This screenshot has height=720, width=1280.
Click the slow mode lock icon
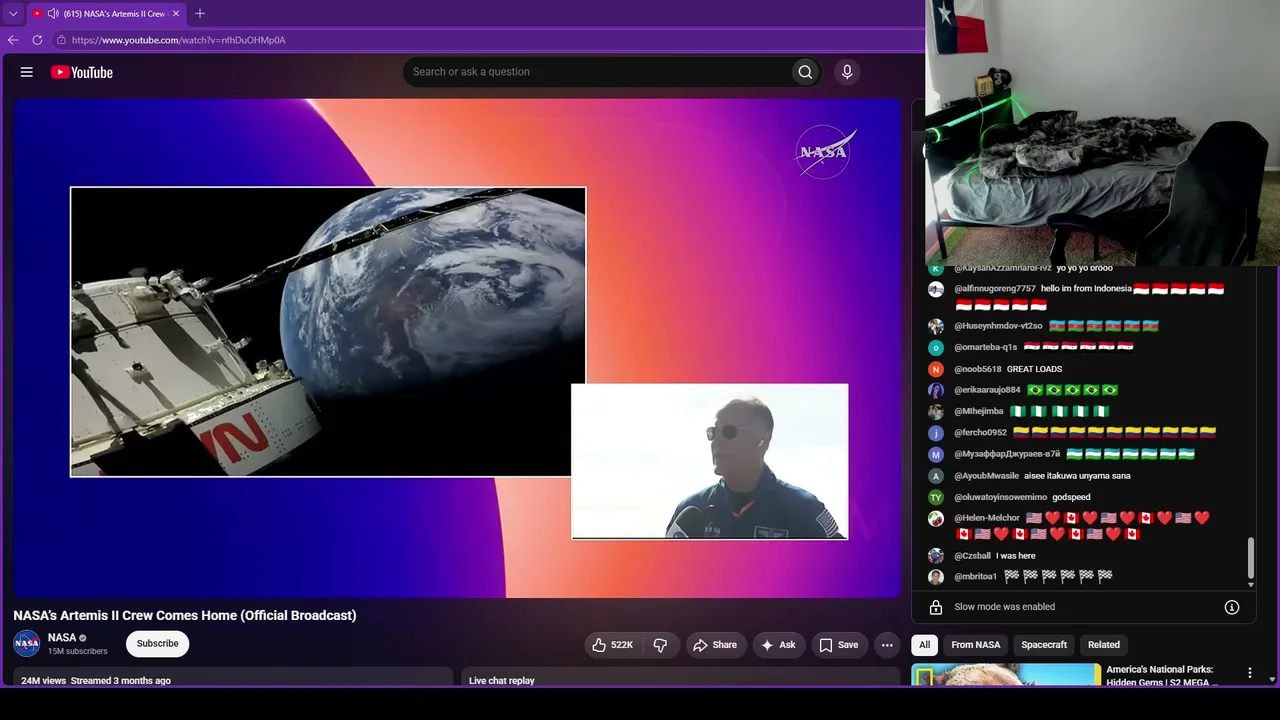tap(936, 607)
